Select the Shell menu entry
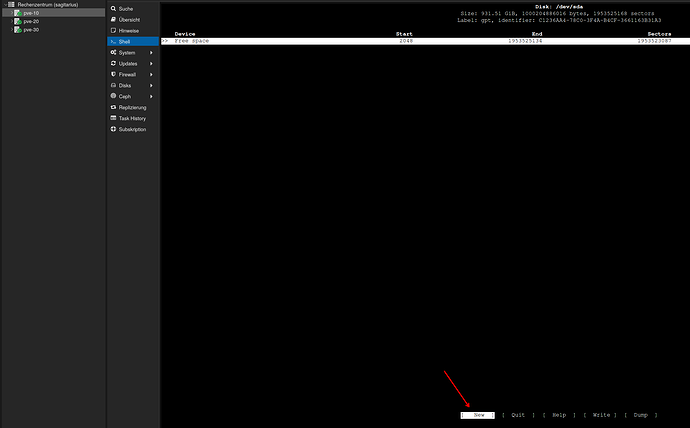690x428 pixels. [133, 41]
